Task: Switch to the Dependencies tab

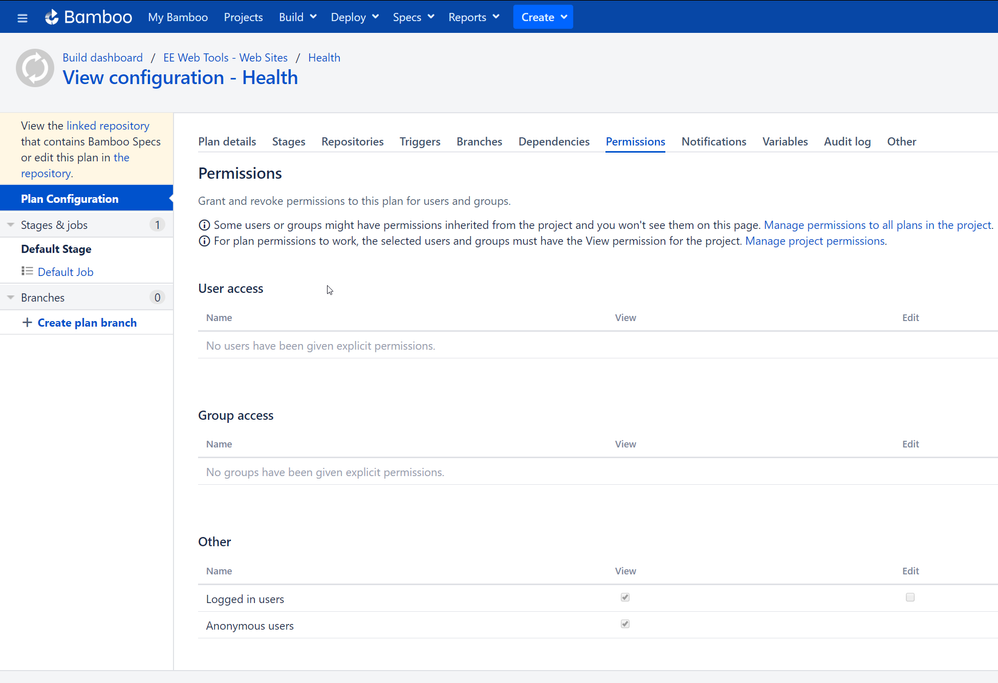Action: pos(554,141)
